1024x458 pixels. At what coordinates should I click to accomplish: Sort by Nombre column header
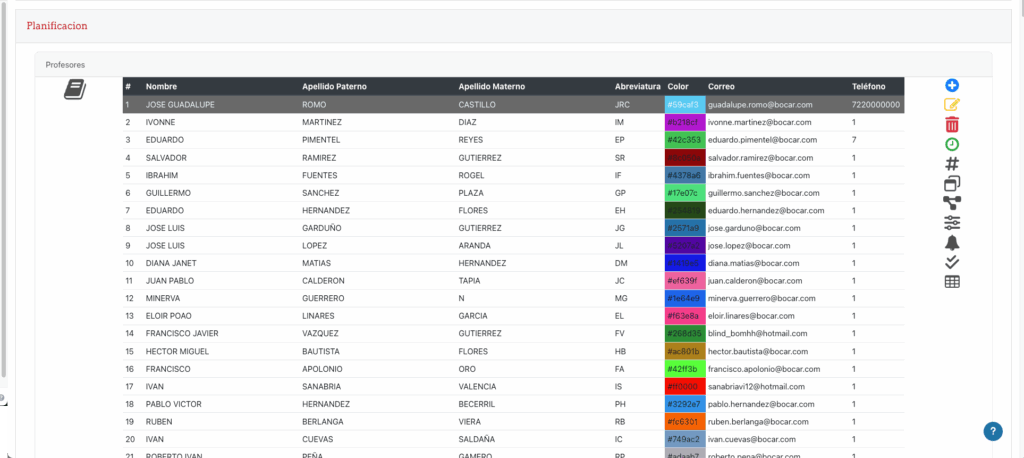coord(161,86)
